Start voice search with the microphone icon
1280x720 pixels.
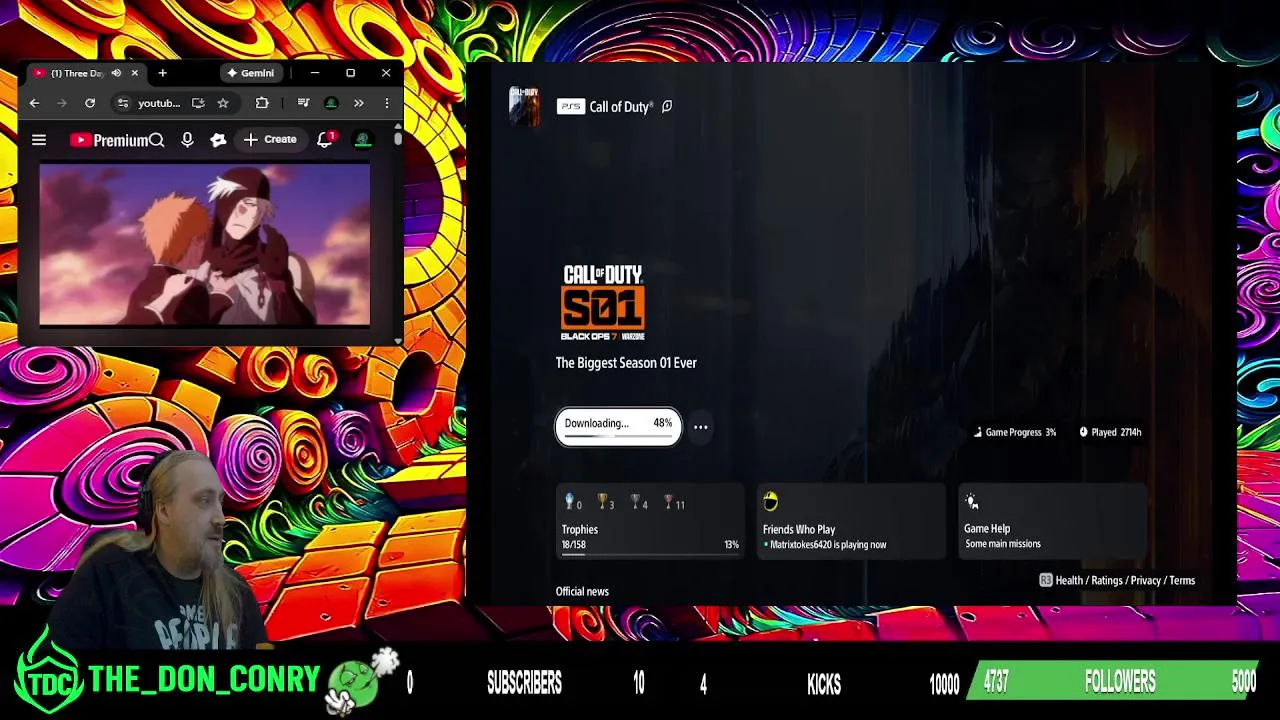point(187,140)
